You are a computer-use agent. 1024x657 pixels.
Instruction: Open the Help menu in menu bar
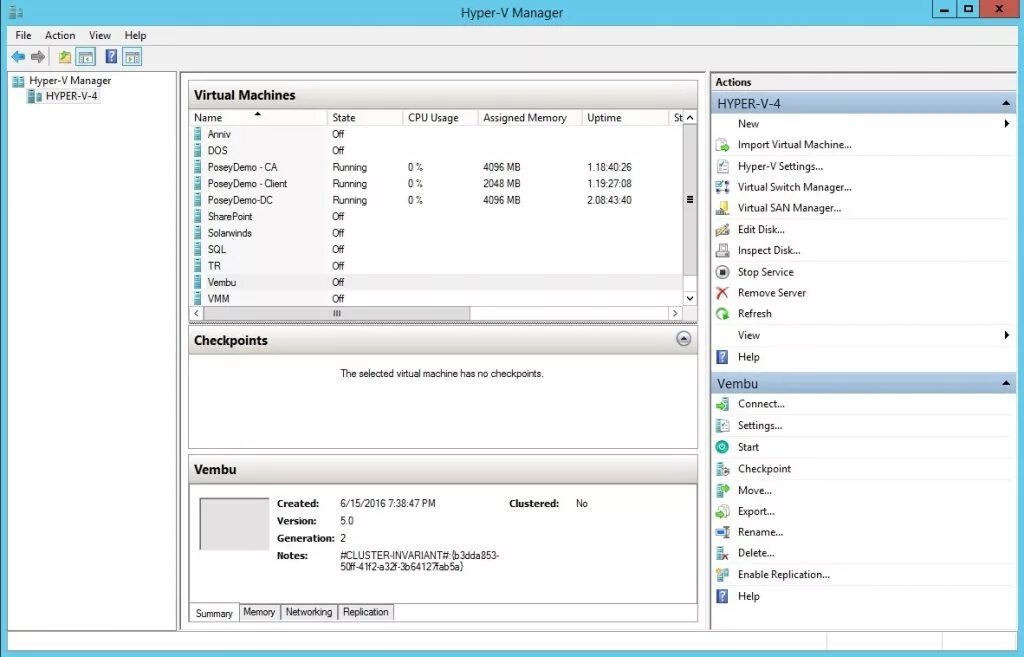click(x=135, y=35)
